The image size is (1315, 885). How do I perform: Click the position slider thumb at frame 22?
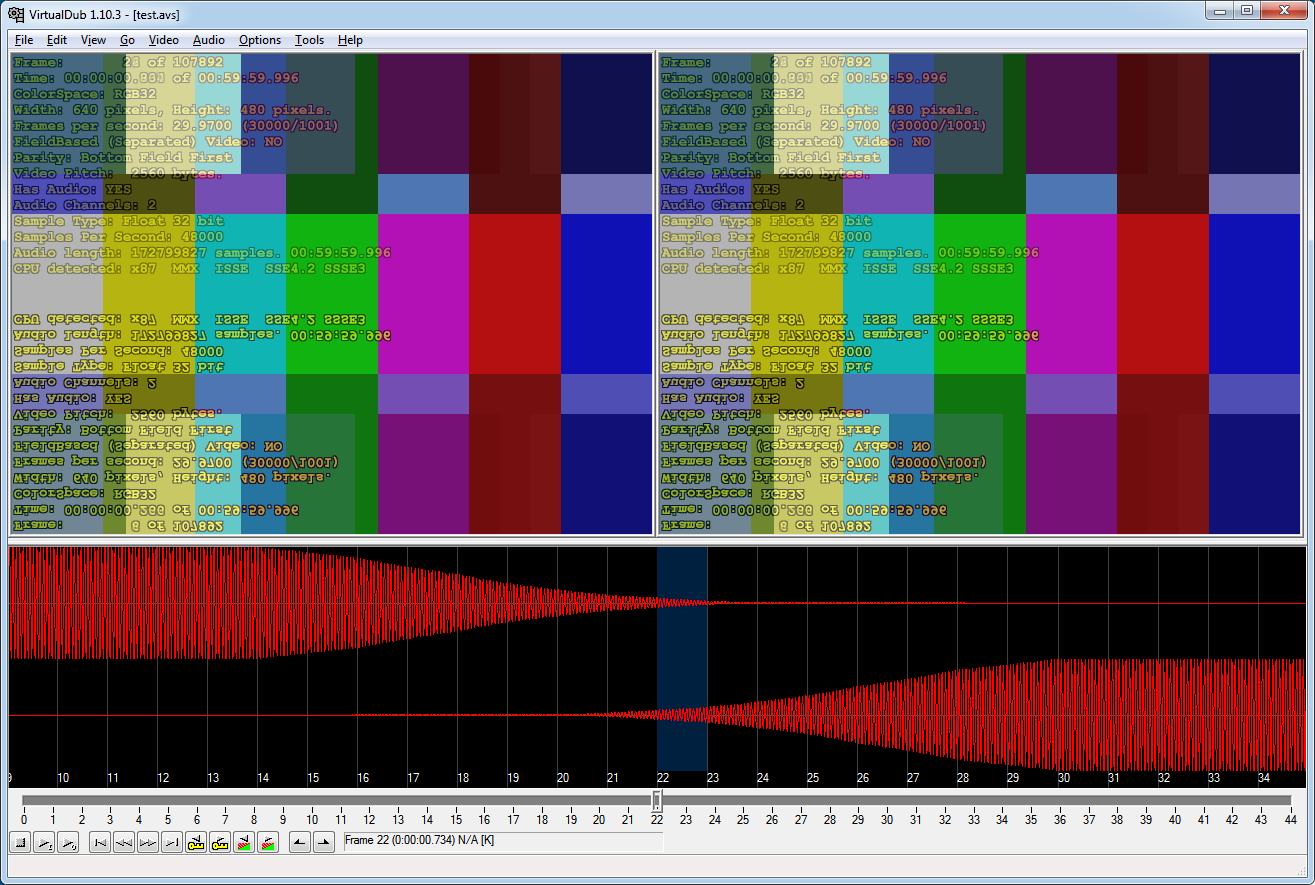tap(657, 800)
